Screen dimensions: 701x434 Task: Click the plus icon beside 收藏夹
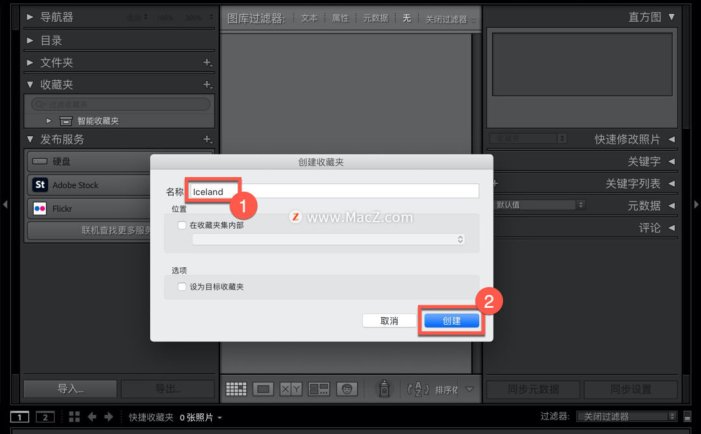click(x=207, y=84)
